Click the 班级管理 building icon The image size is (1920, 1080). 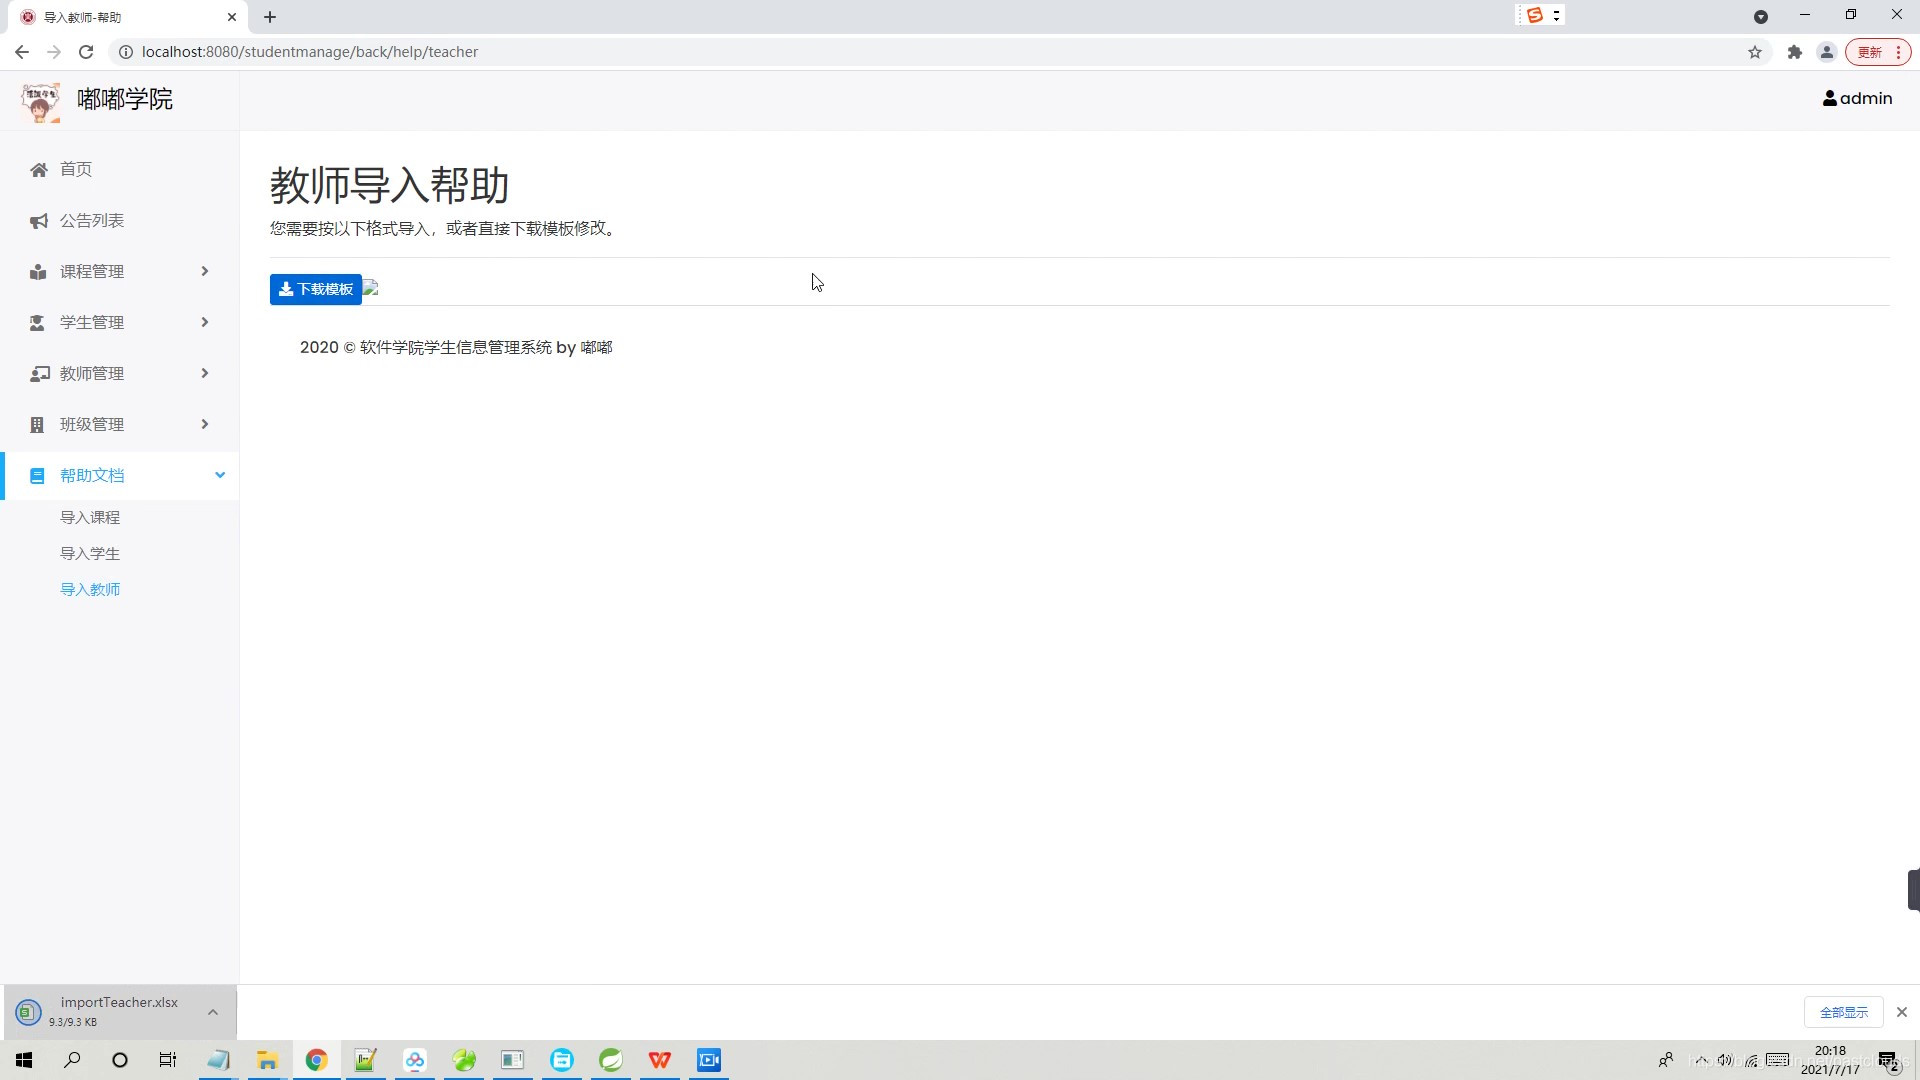(37, 425)
